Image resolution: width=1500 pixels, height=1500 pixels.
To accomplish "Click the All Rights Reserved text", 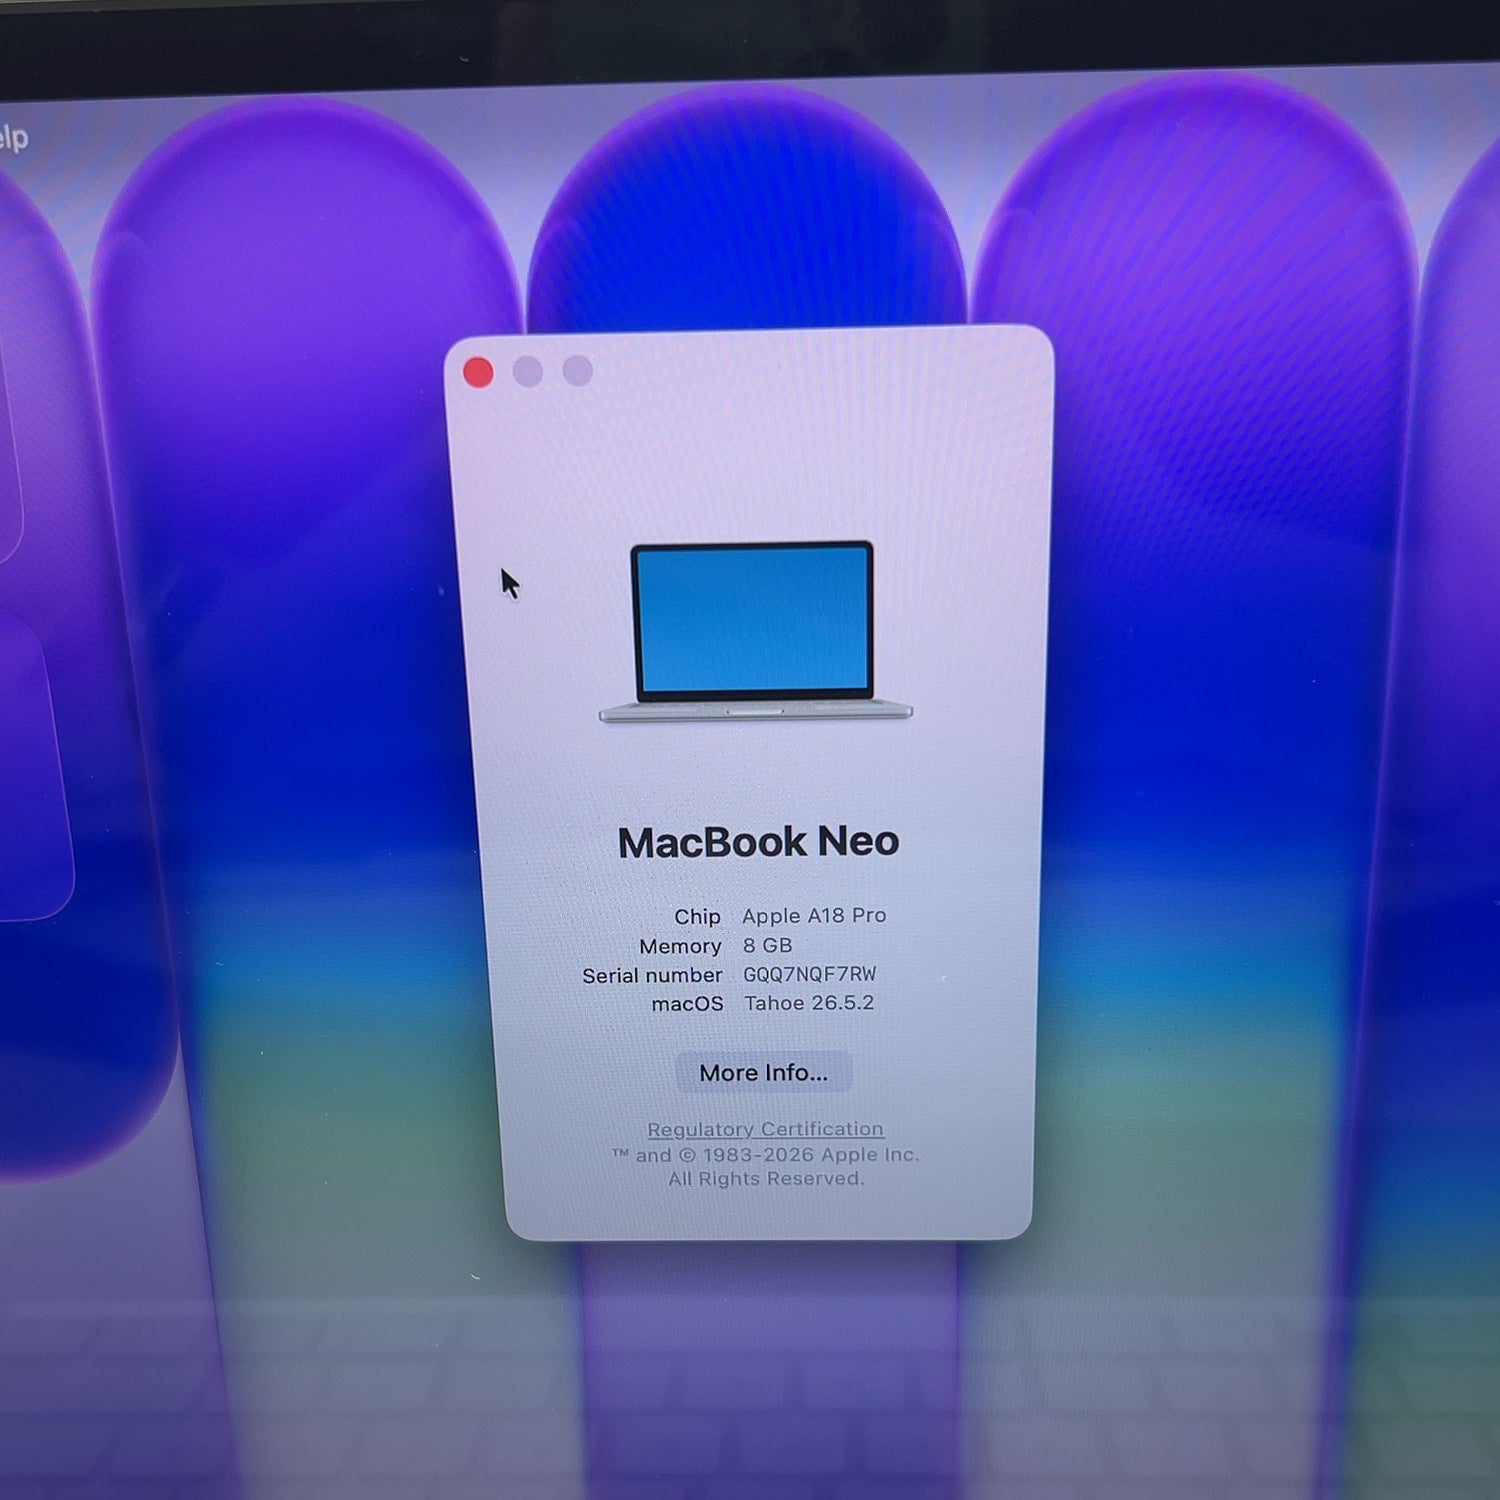I will (766, 1179).
